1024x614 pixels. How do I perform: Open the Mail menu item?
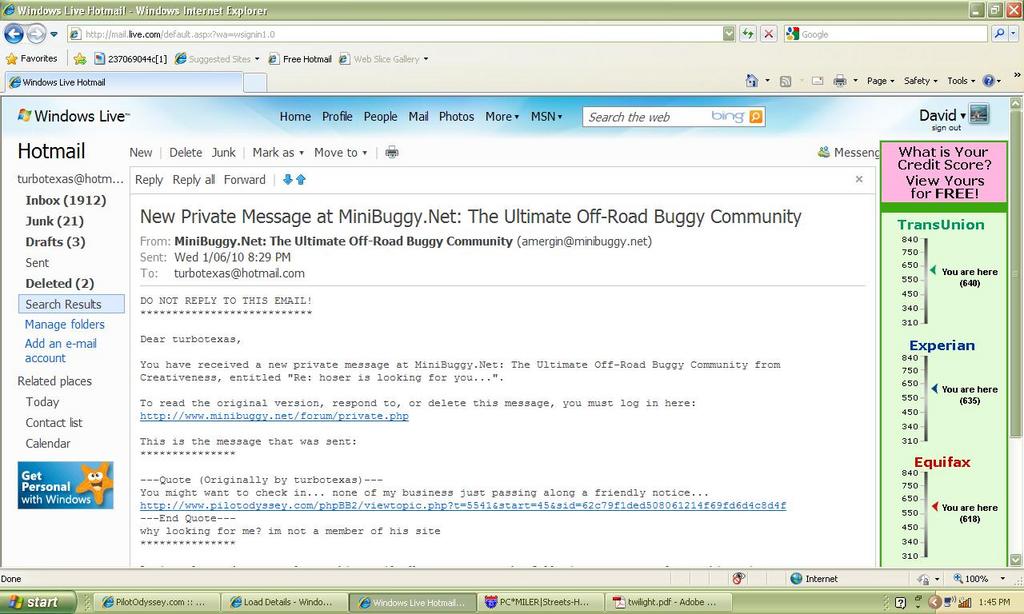pyautogui.click(x=418, y=116)
